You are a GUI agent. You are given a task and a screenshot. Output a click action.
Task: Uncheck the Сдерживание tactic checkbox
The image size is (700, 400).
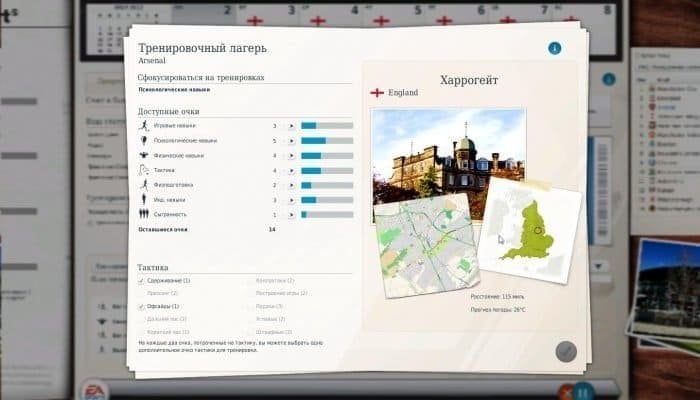[x=141, y=281]
